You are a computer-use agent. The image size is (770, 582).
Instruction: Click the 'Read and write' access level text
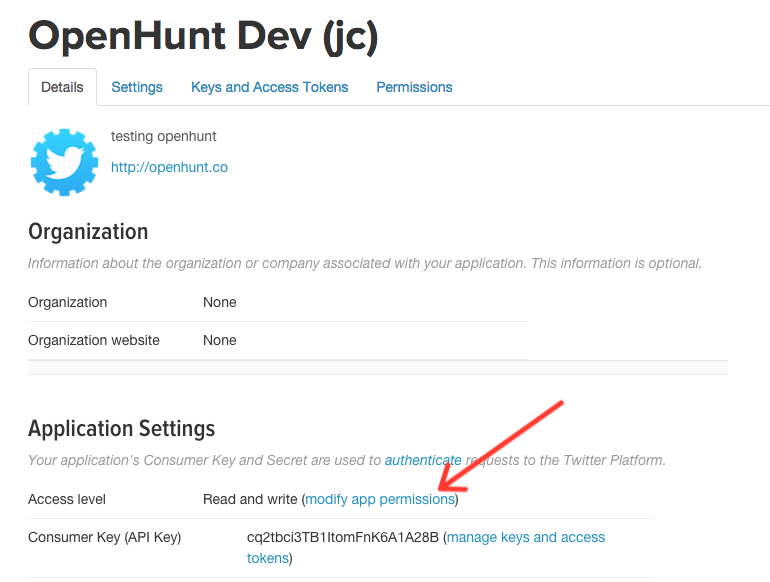click(250, 499)
